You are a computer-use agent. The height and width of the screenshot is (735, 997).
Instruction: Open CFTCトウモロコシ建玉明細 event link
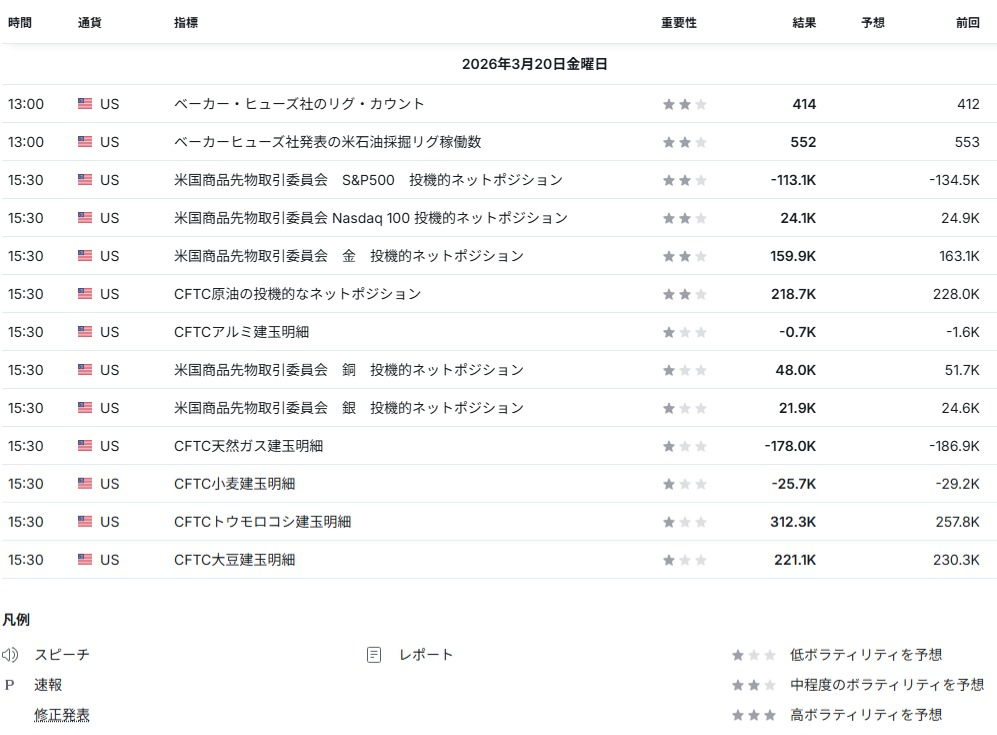click(262, 522)
